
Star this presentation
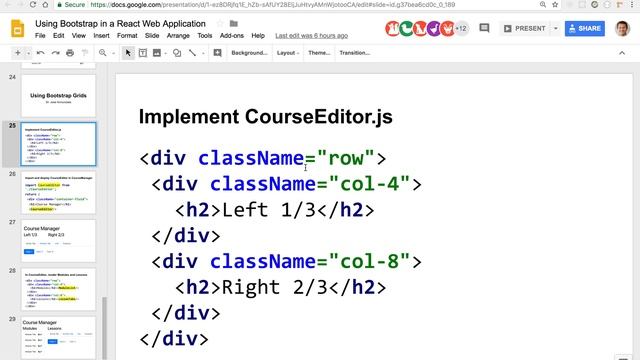click(220, 24)
